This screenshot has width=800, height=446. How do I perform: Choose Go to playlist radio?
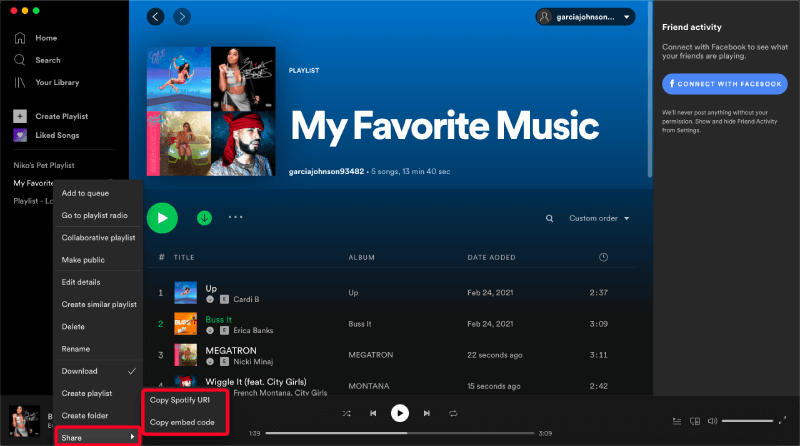97,215
